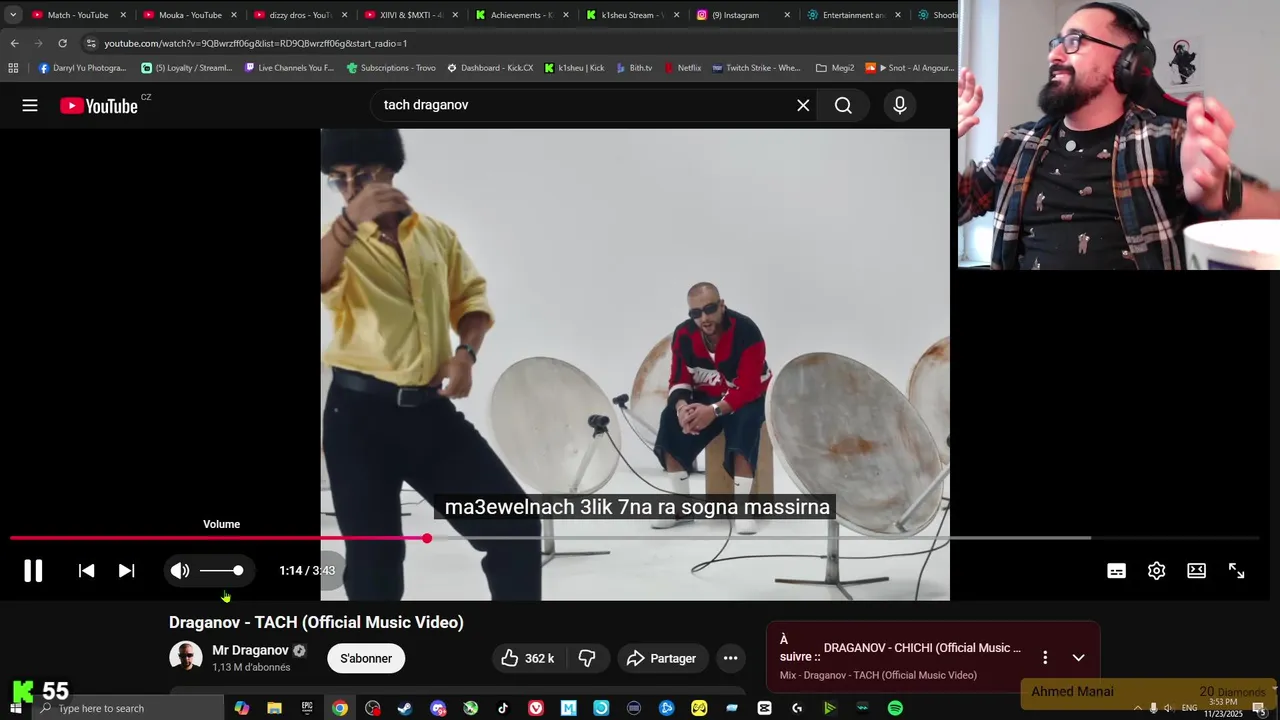The image size is (1280, 720).
Task: Close the (9) Instagram tab
Action: click(x=787, y=15)
